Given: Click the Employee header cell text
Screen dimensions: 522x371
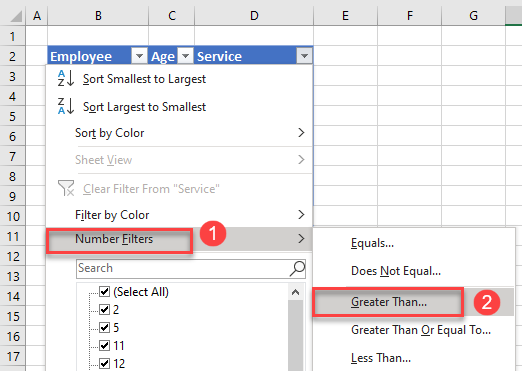Looking at the screenshot, I should coord(81,56).
